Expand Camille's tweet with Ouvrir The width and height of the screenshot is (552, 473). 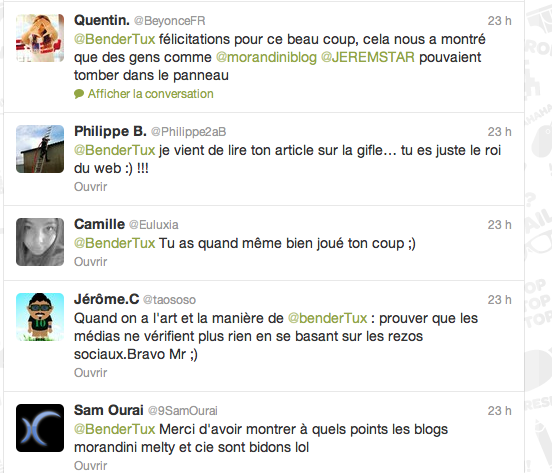point(90,261)
